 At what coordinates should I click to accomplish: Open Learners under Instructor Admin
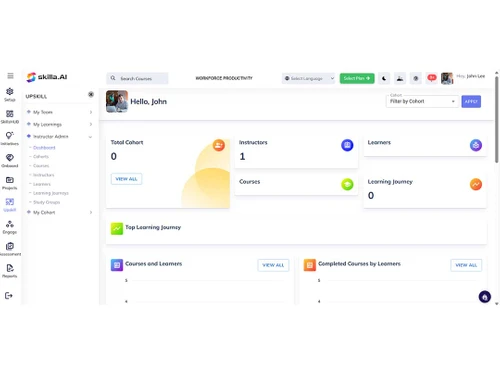pyautogui.click(x=42, y=184)
